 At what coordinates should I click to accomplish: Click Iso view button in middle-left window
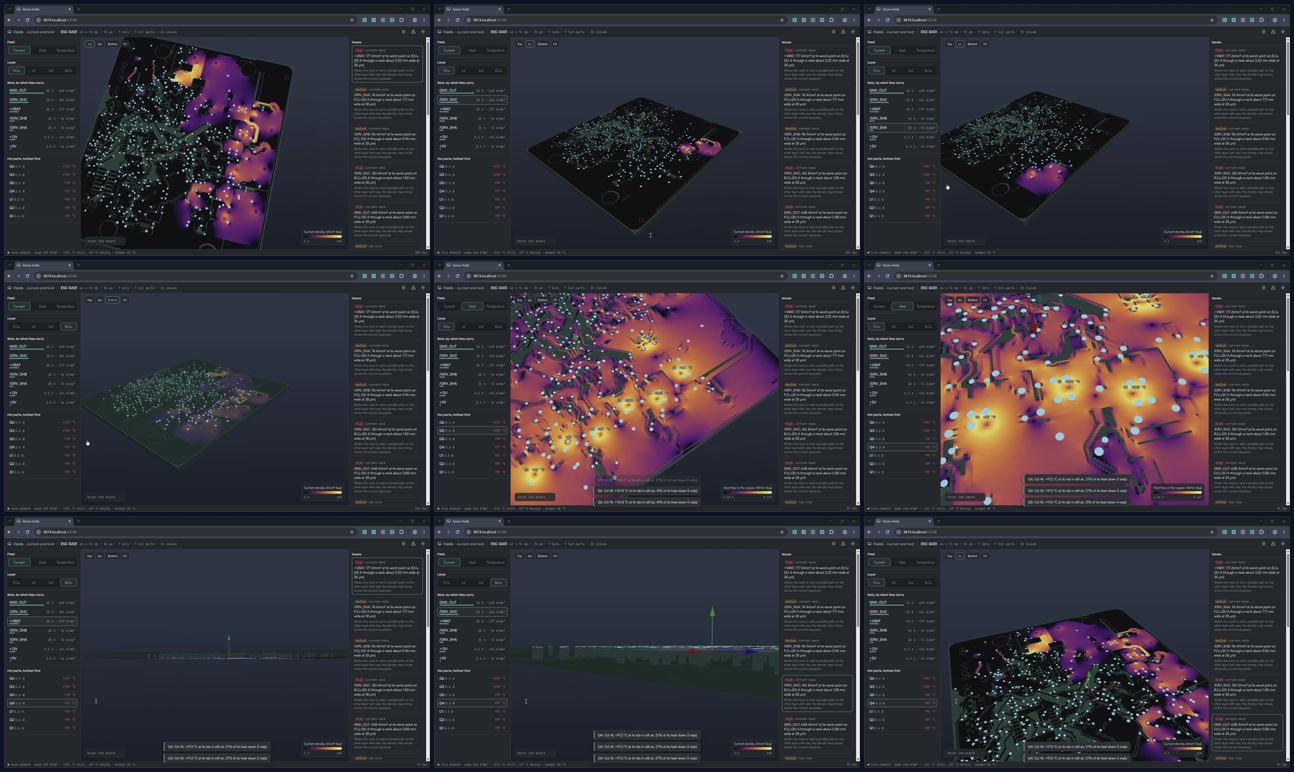100,300
